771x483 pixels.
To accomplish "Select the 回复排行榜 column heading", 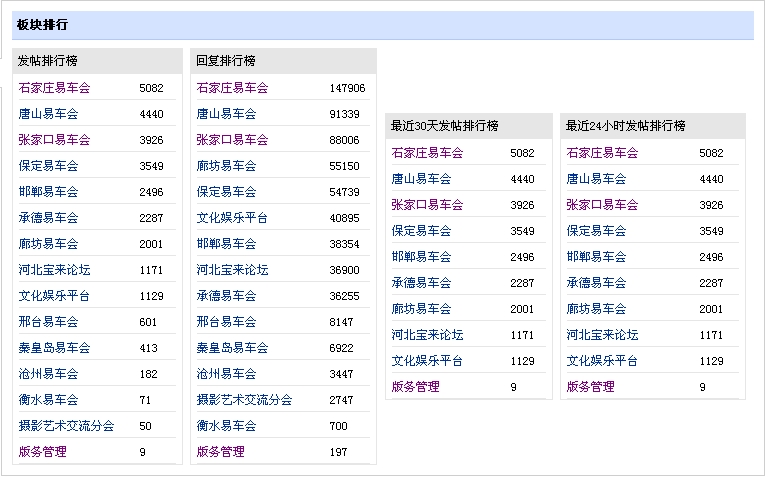I will click(226, 61).
